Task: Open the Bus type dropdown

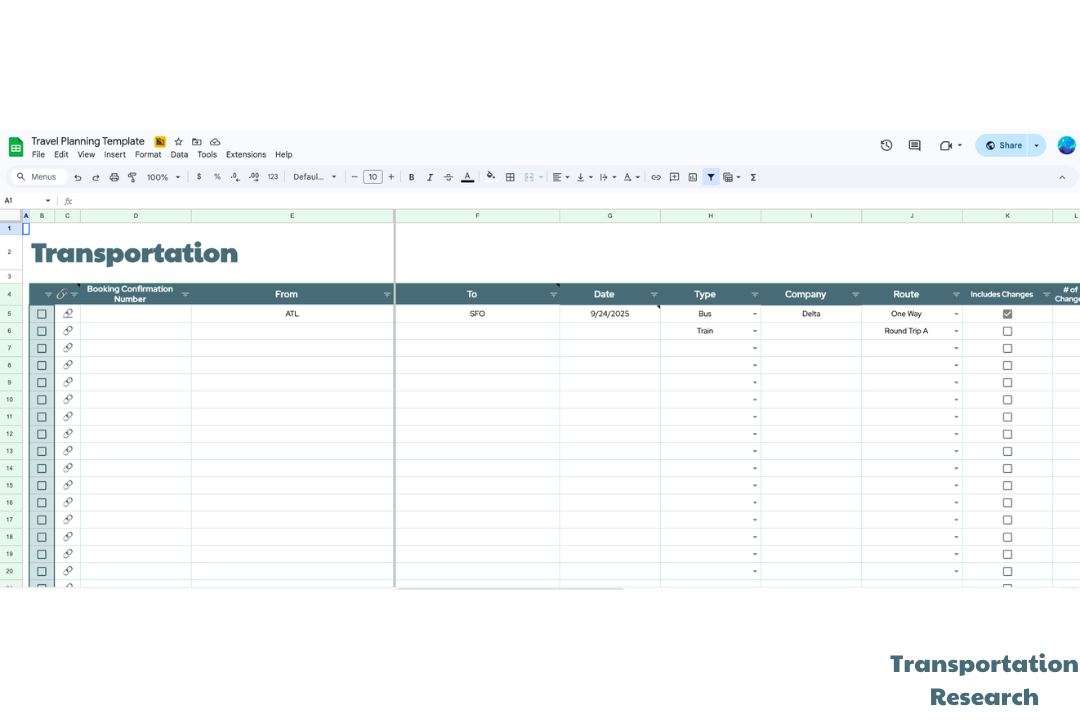Action: tap(753, 313)
